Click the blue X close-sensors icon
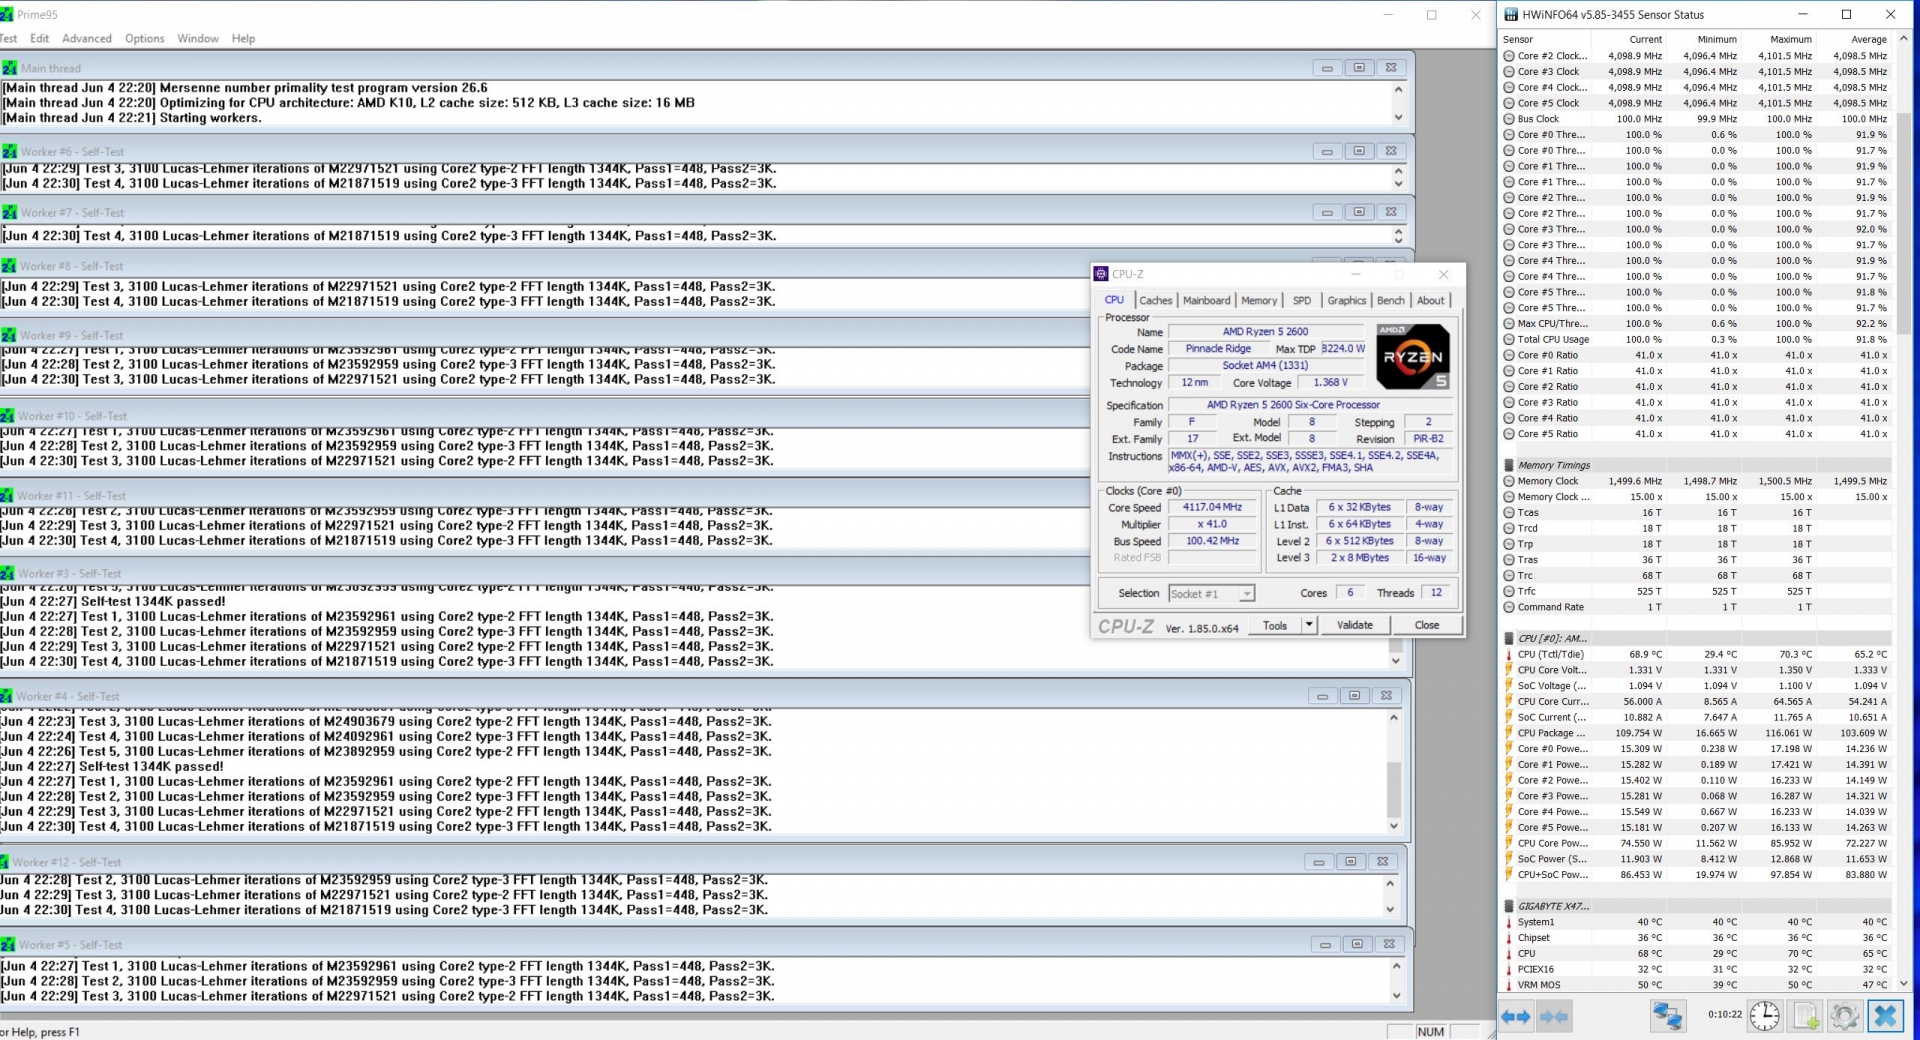Image resolution: width=1920 pixels, height=1040 pixels. point(1886,1016)
